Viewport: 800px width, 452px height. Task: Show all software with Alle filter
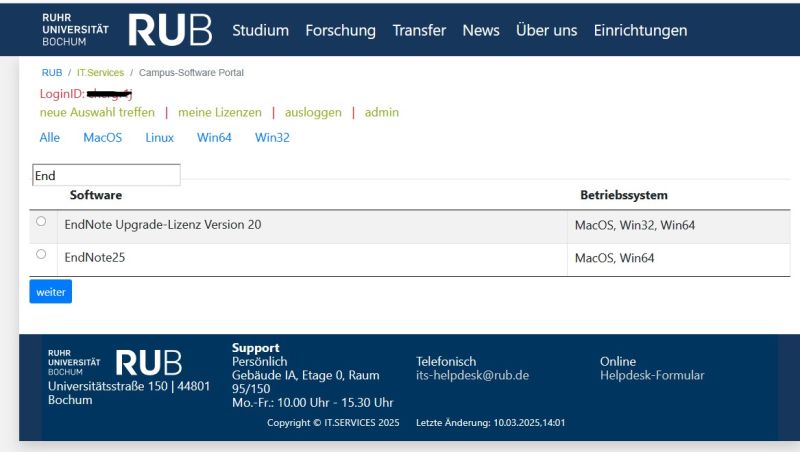click(50, 138)
